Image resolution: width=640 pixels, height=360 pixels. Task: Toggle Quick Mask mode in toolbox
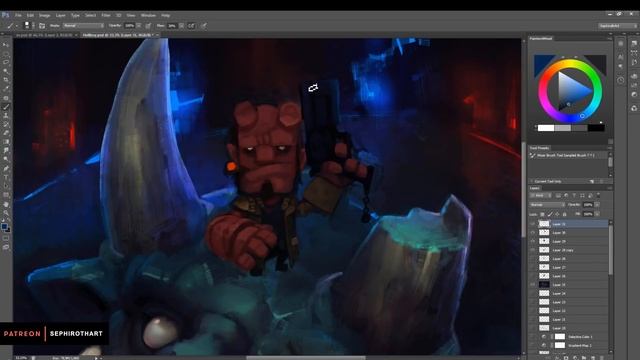click(6, 238)
